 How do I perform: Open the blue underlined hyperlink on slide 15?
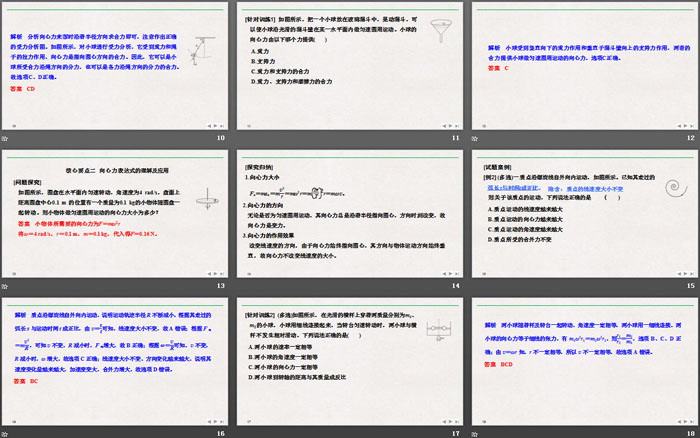pyautogui.click(x=513, y=188)
